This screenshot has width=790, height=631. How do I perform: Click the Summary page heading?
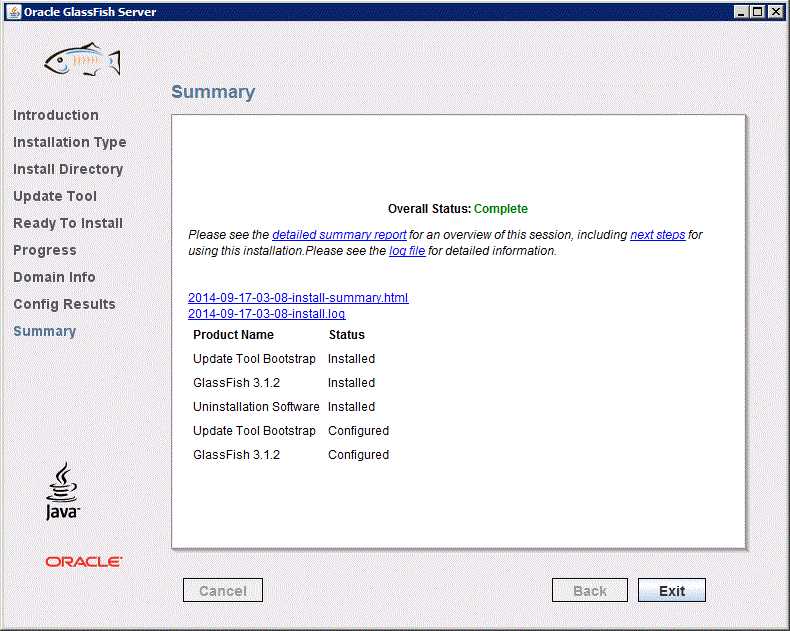(213, 92)
